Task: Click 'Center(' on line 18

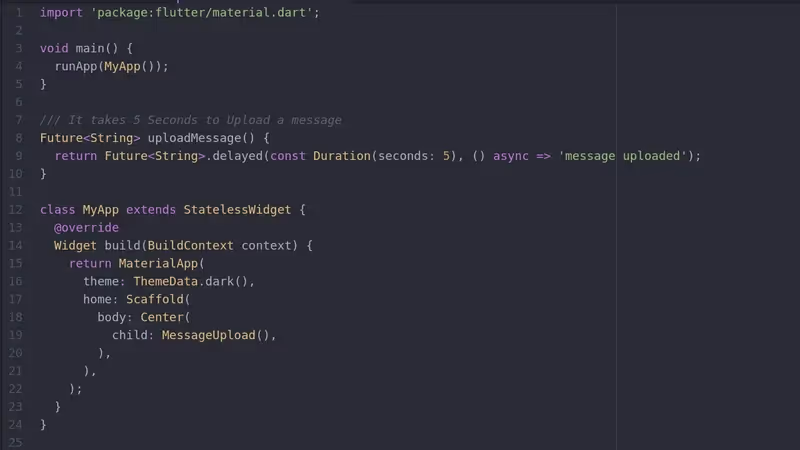Action: (x=165, y=317)
